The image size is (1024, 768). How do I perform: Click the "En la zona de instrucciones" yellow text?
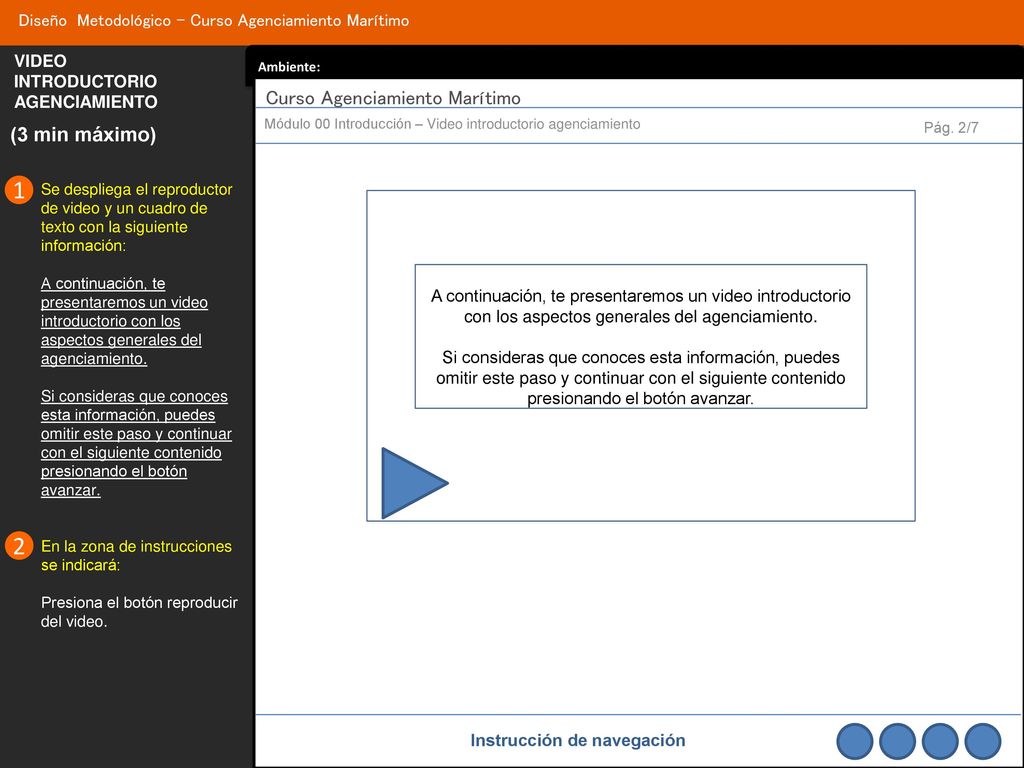point(136,556)
